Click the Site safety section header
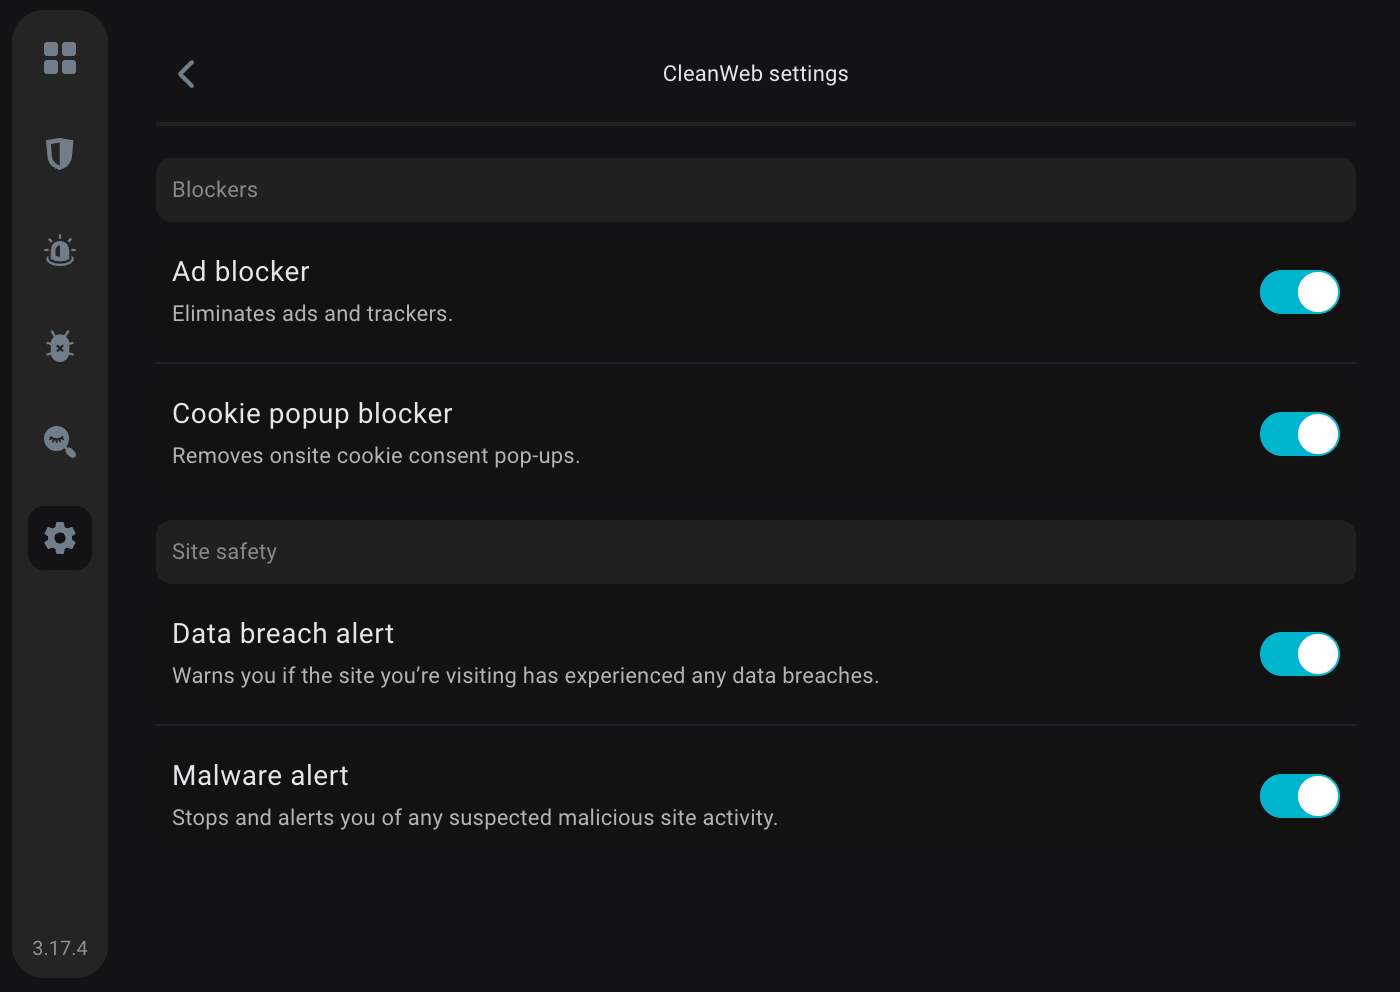Image resolution: width=1400 pixels, height=992 pixels. coord(756,552)
